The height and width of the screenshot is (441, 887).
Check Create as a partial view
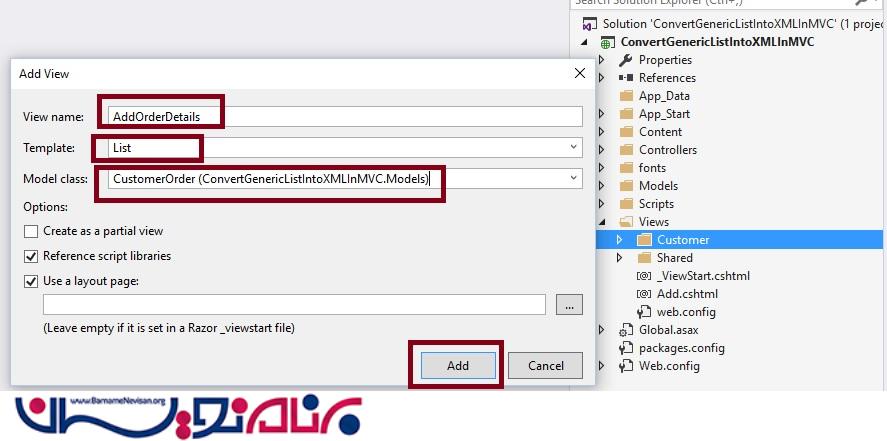pos(31,231)
